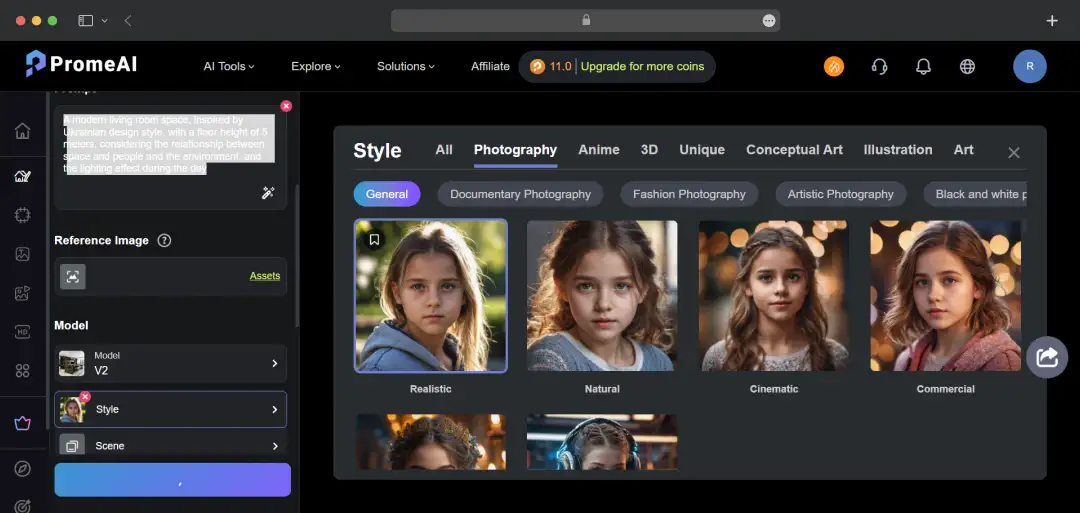Image resolution: width=1080 pixels, height=513 pixels.
Task: Select Artistic Photography filter
Action: click(x=840, y=194)
